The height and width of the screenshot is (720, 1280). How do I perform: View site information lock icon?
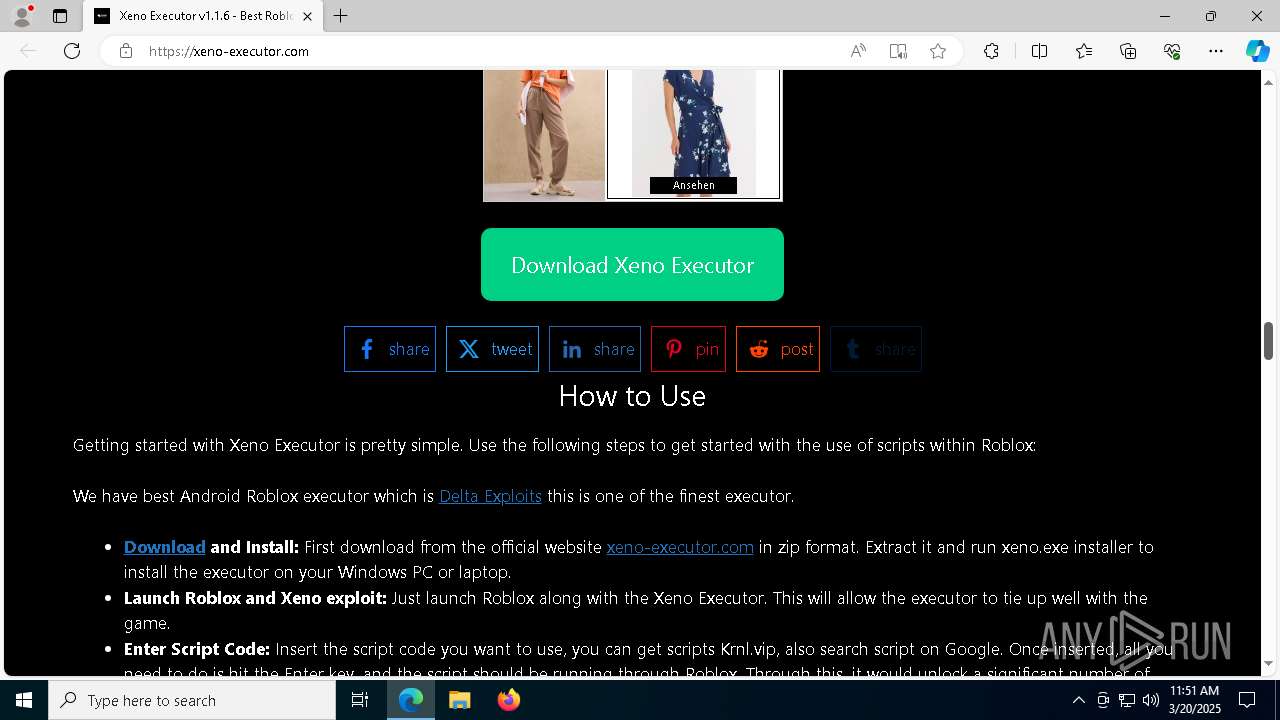coord(125,51)
